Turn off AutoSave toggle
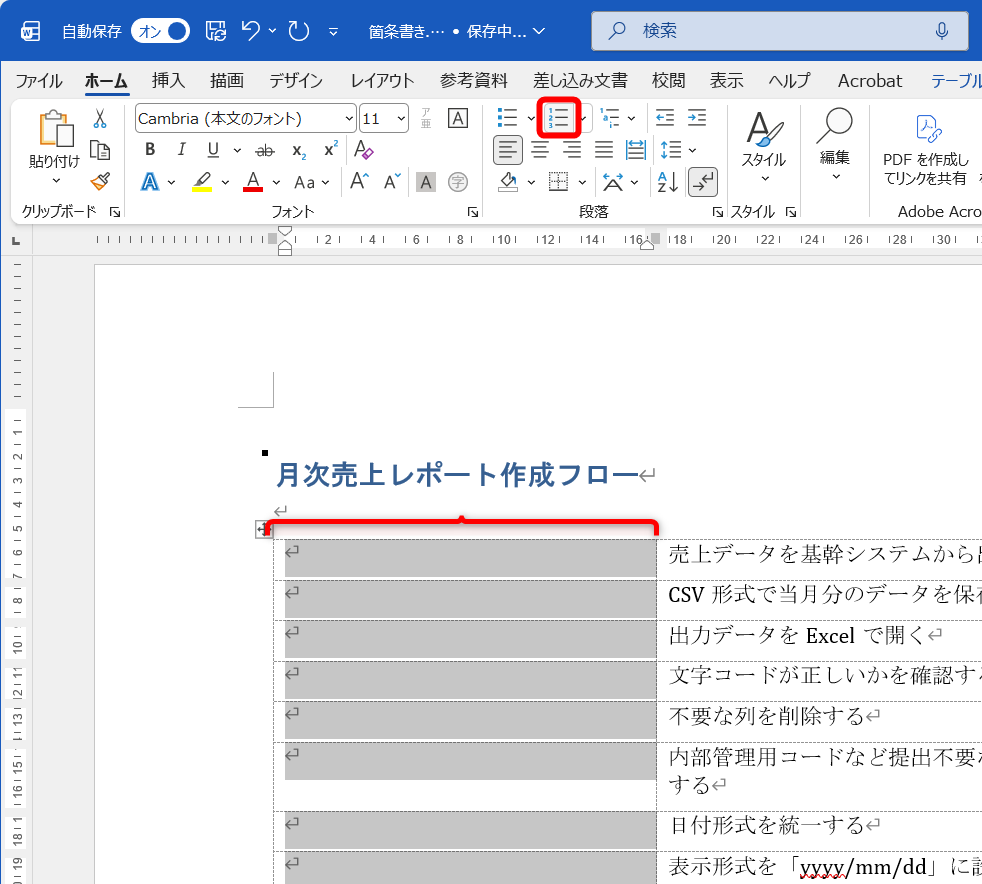 coord(160,31)
